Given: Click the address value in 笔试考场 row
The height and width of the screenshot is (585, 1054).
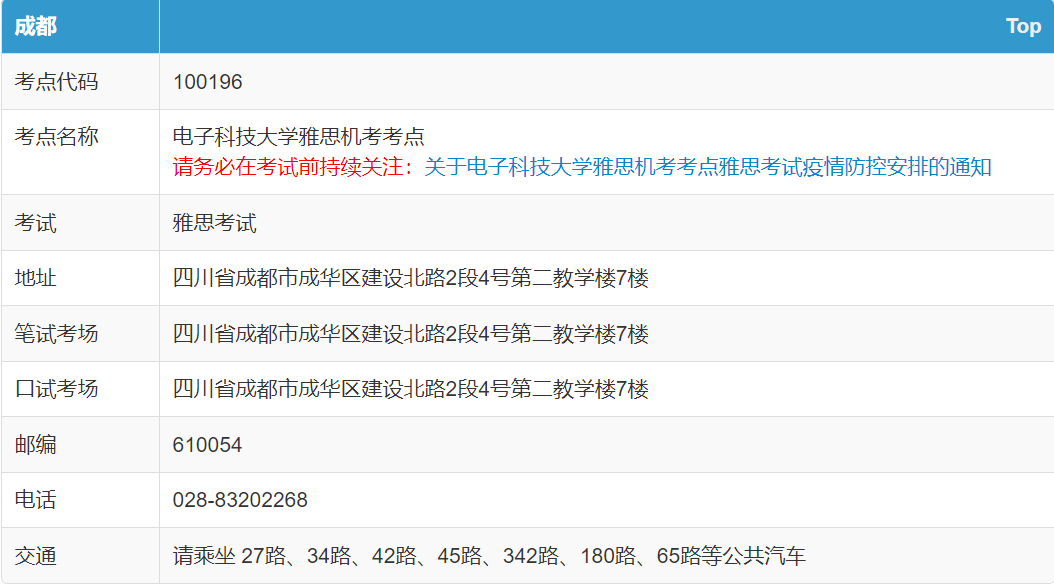Looking at the screenshot, I should [411, 334].
